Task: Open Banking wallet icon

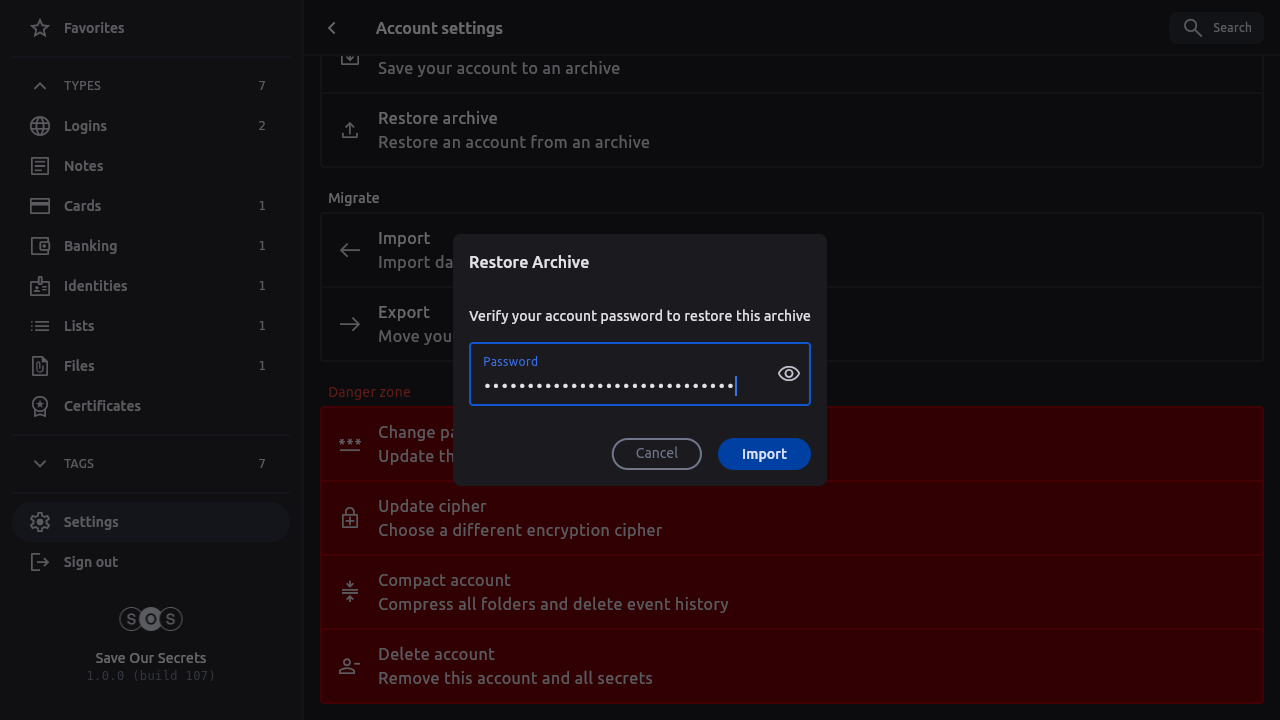Action: tap(40, 246)
